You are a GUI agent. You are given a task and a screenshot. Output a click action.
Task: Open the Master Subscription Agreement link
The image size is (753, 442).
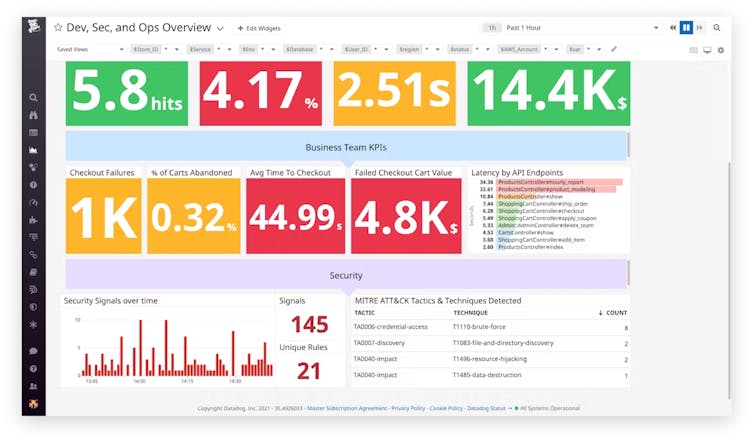click(346, 408)
